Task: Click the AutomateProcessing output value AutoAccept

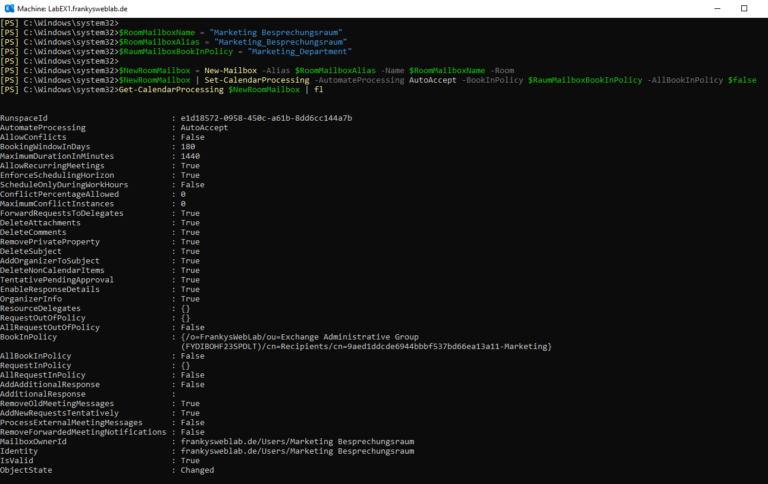Action: 204,127
